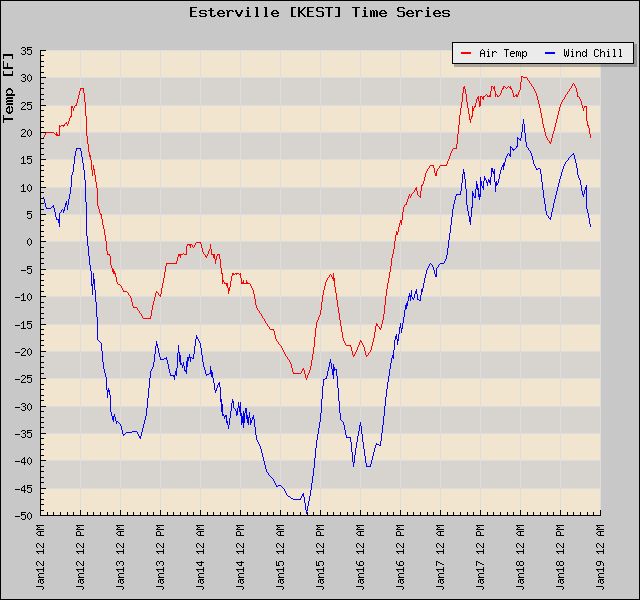
Task: Click the red Air Temp legend swatch
Action: 466,53
